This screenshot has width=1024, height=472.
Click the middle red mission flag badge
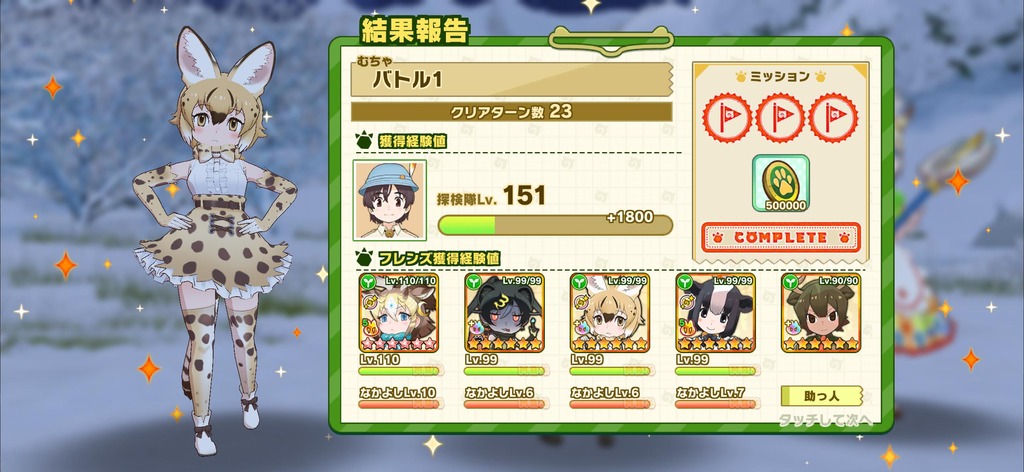click(x=780, y=118)
